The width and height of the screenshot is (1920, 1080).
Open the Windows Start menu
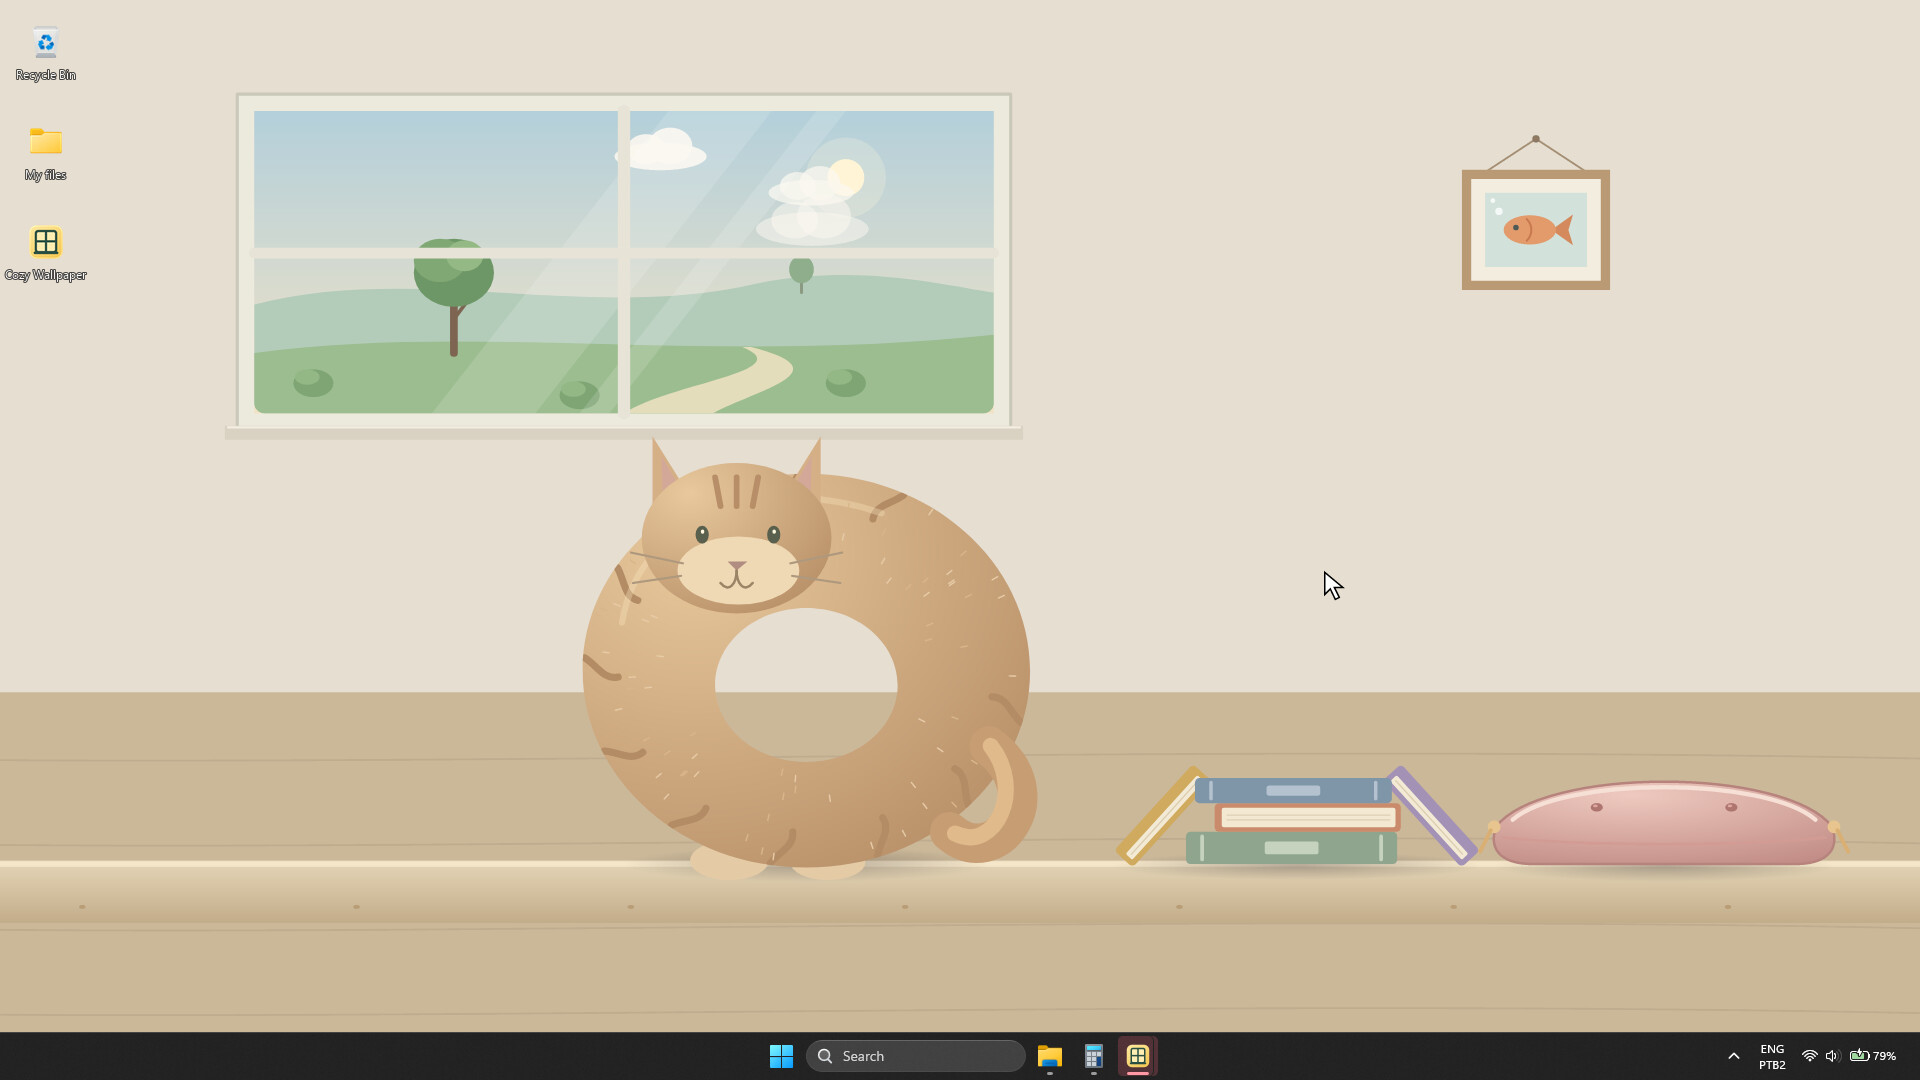coord(781,1056)
